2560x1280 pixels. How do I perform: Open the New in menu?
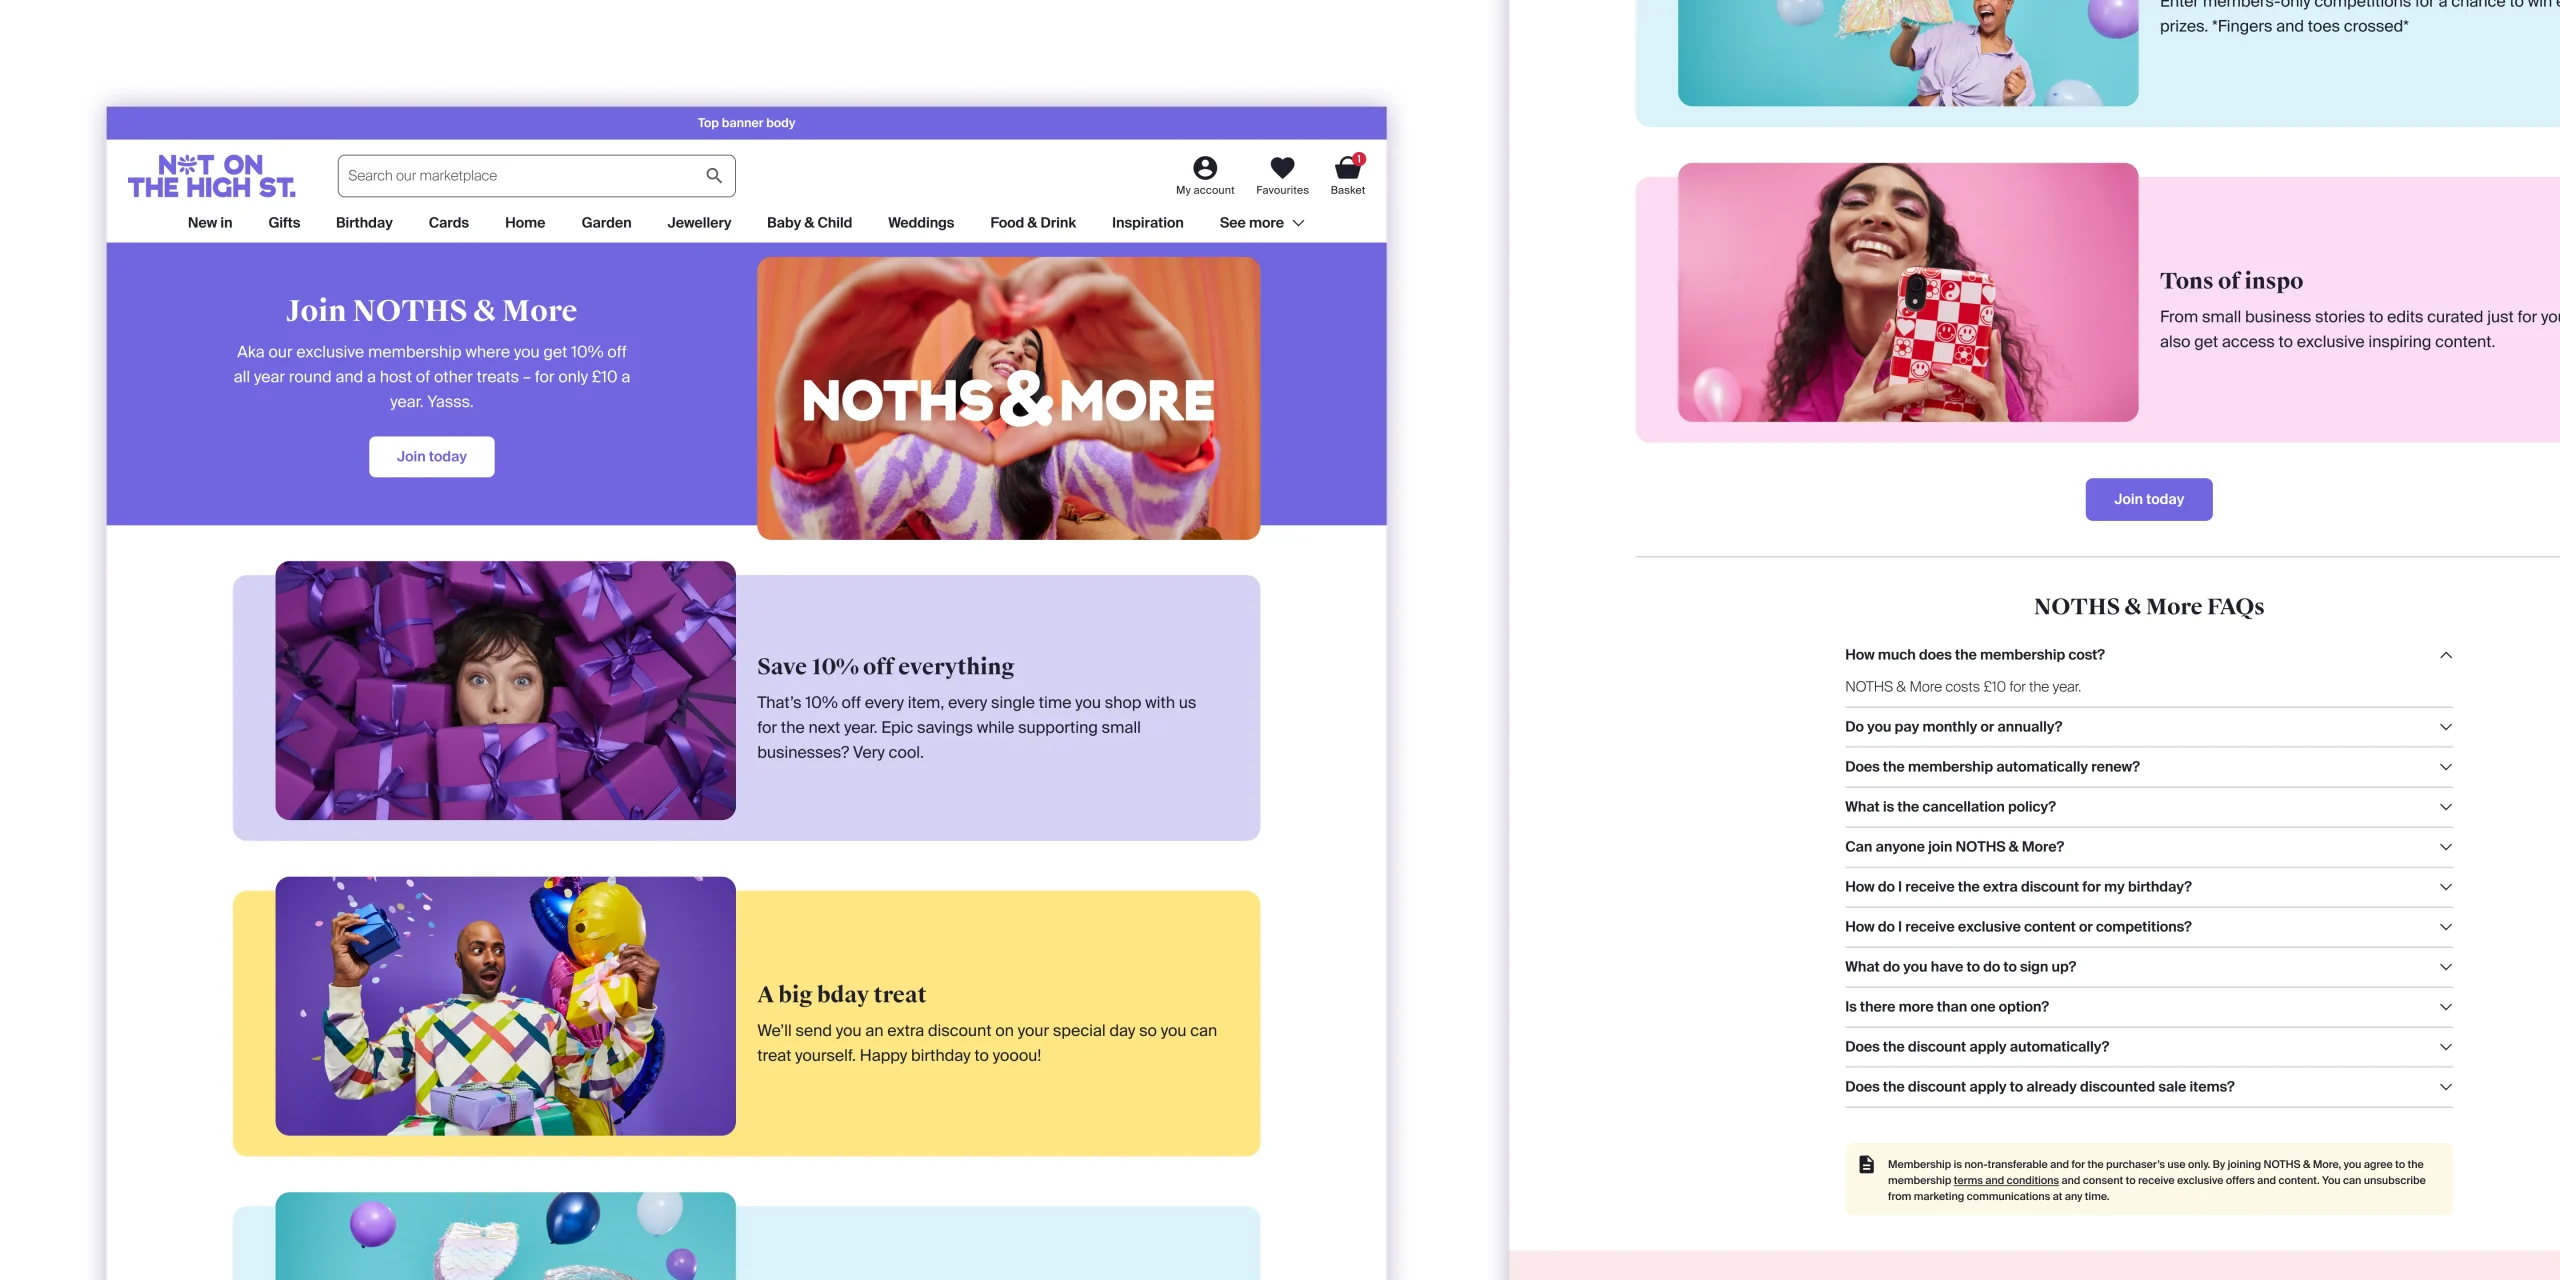coord(210,223)
